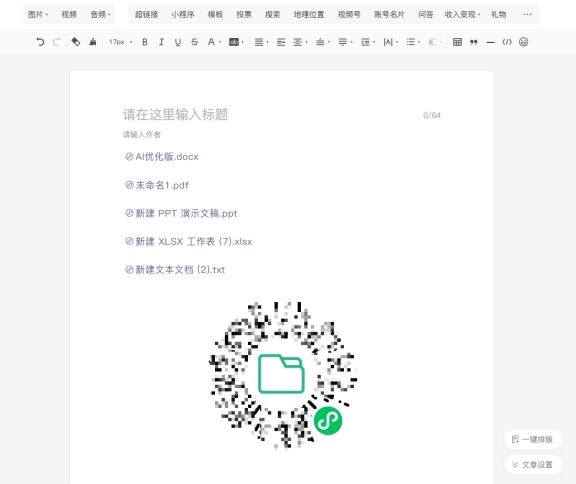Open the emoji picker smiley icon
Image resolution: width=576 pixels, height=484 pixels.
coord(523,42)
